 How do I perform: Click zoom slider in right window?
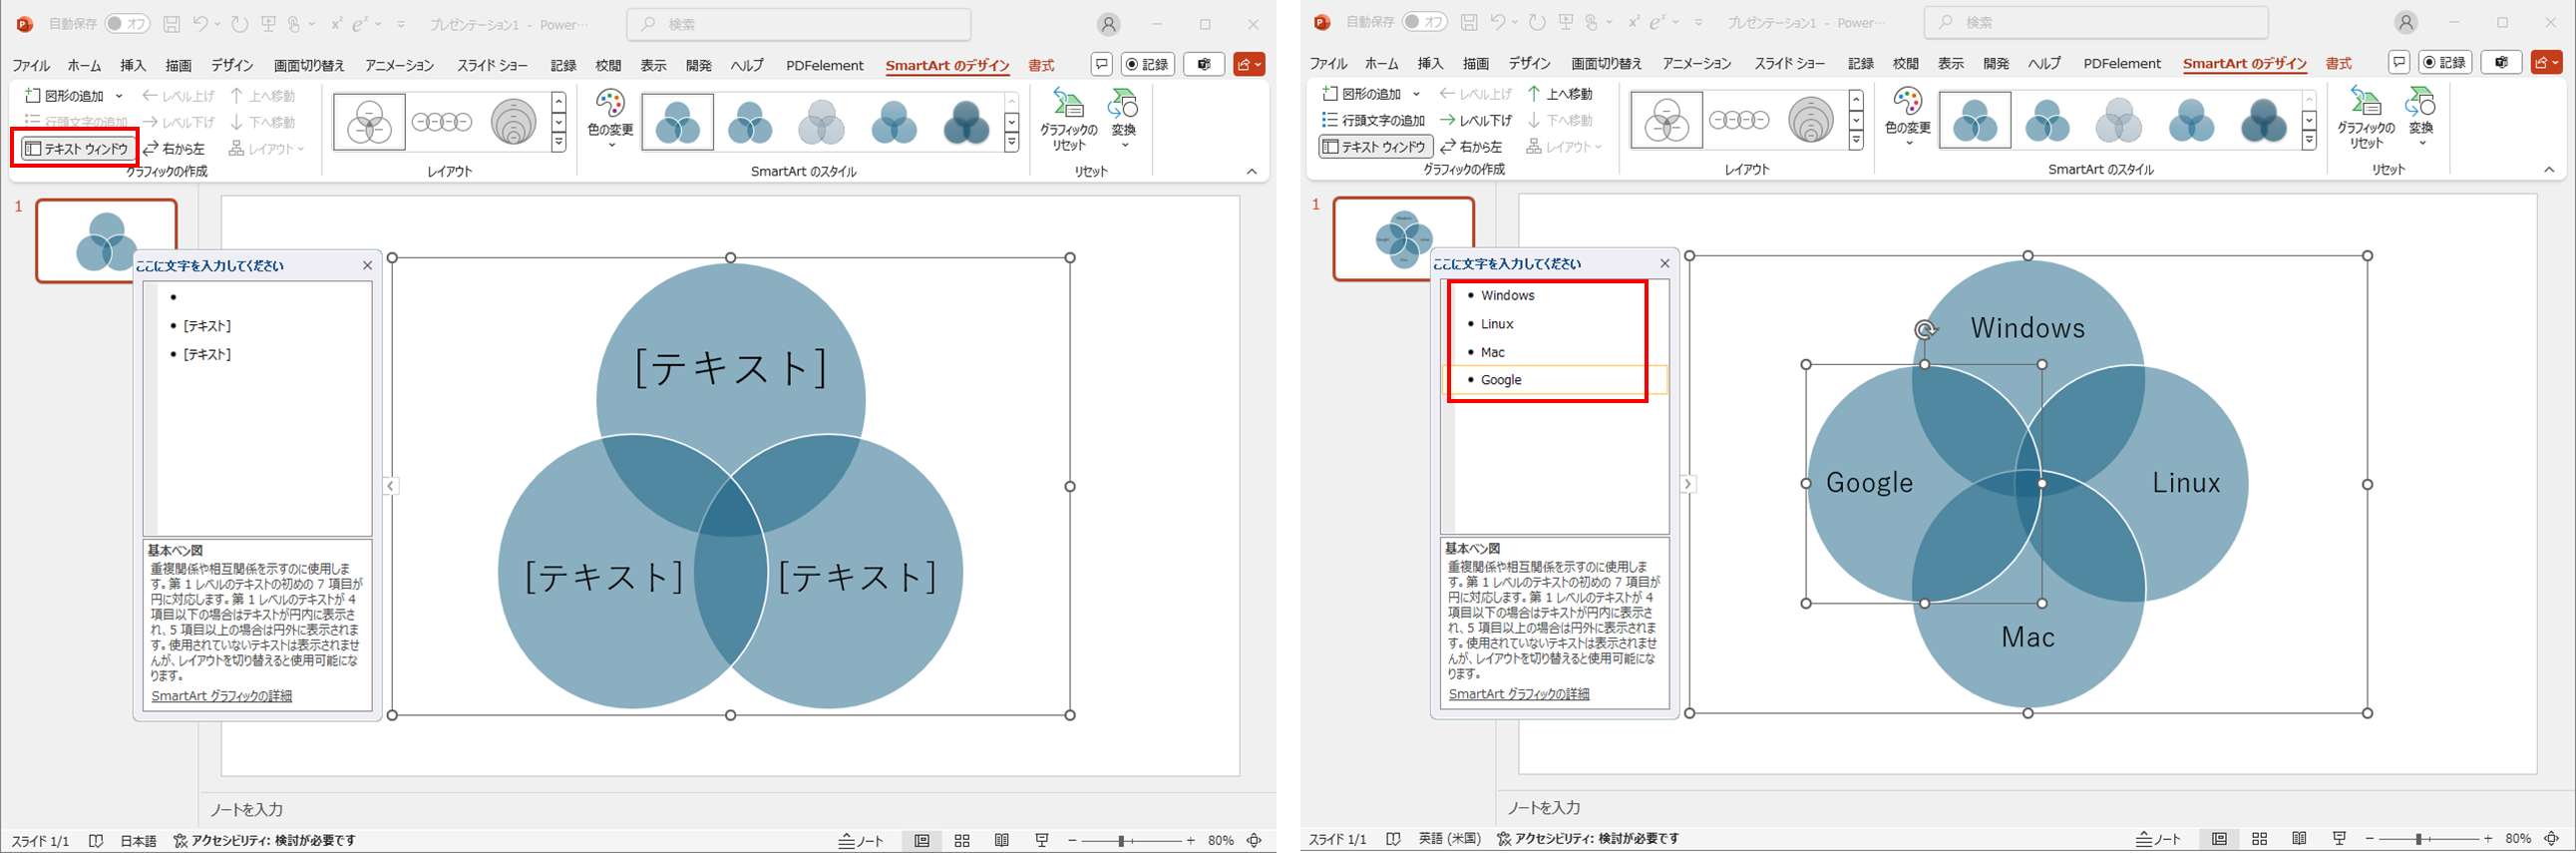point(2418,839)
